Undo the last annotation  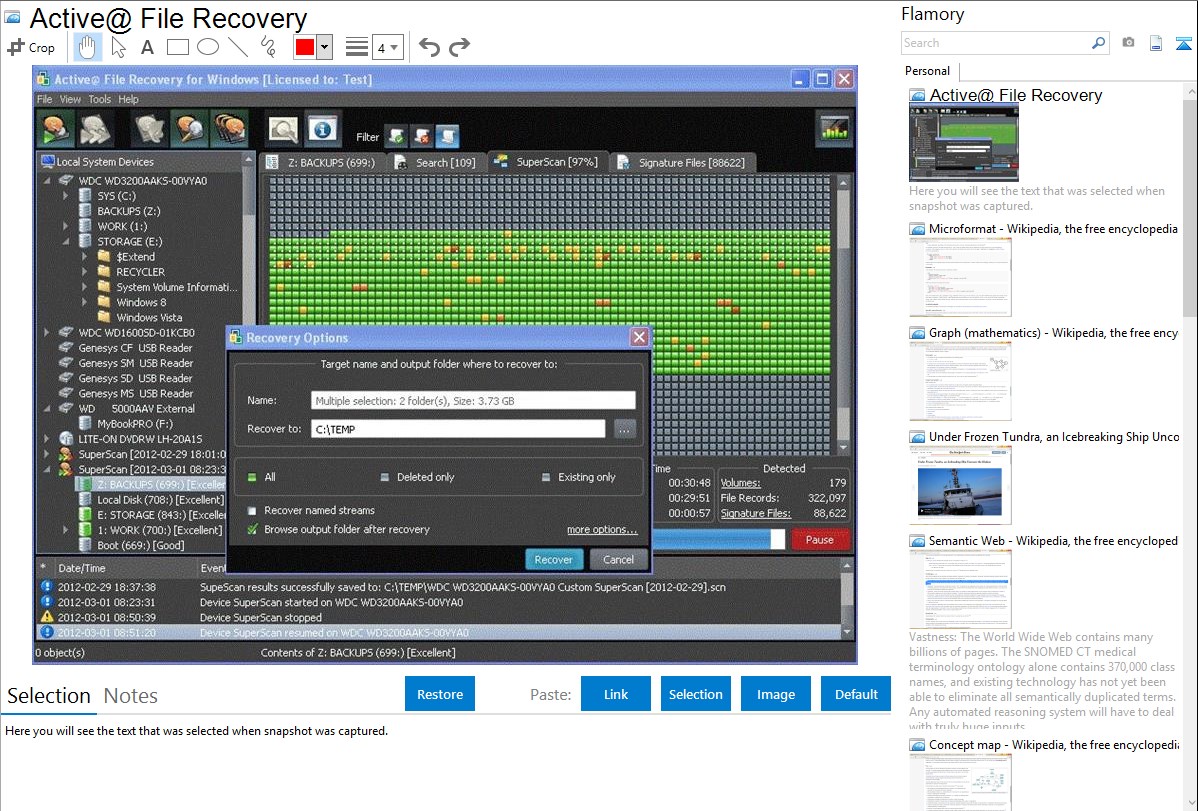tap(429, 47)
